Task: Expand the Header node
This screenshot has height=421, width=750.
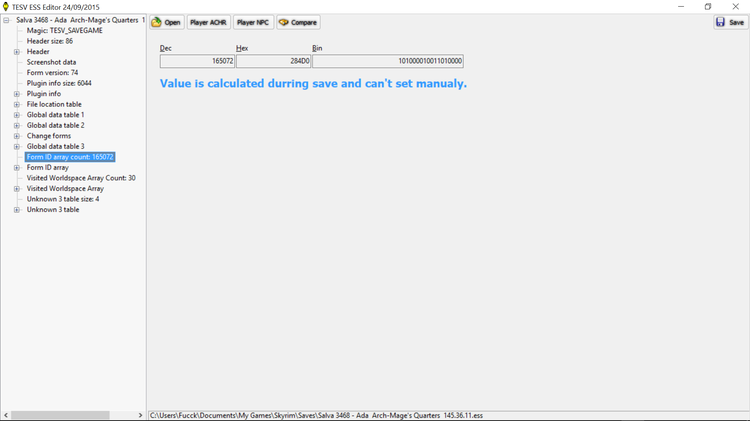Action: tap(17, 52)
